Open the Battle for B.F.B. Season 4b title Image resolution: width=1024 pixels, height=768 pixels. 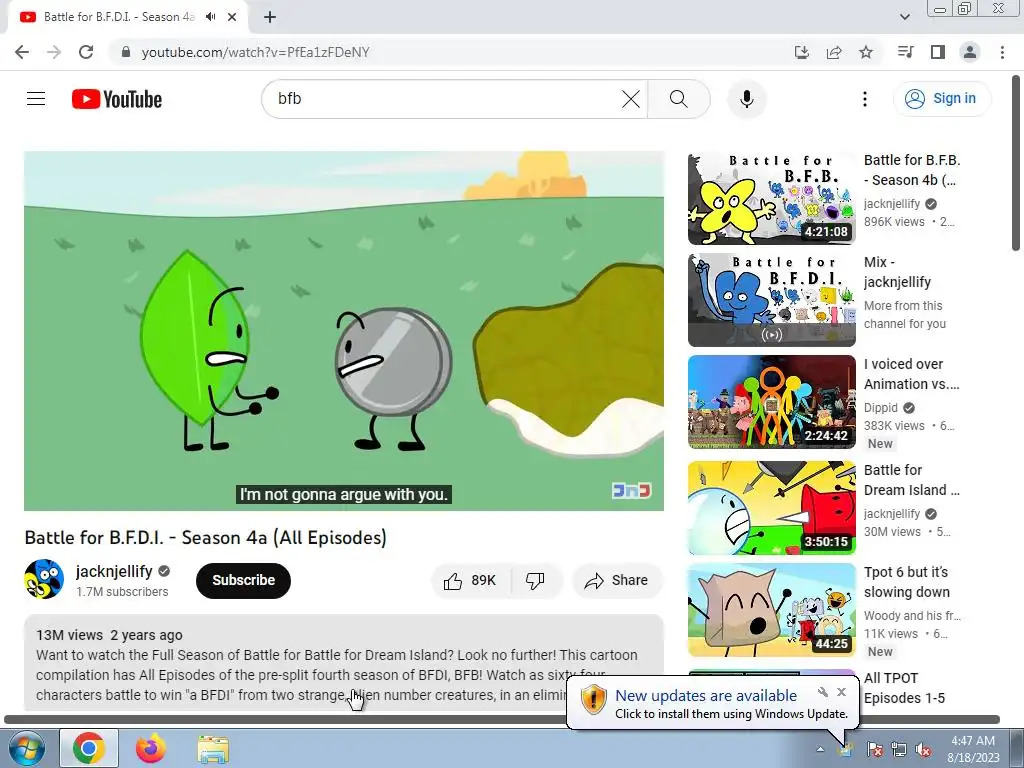[x=912, y=170]
